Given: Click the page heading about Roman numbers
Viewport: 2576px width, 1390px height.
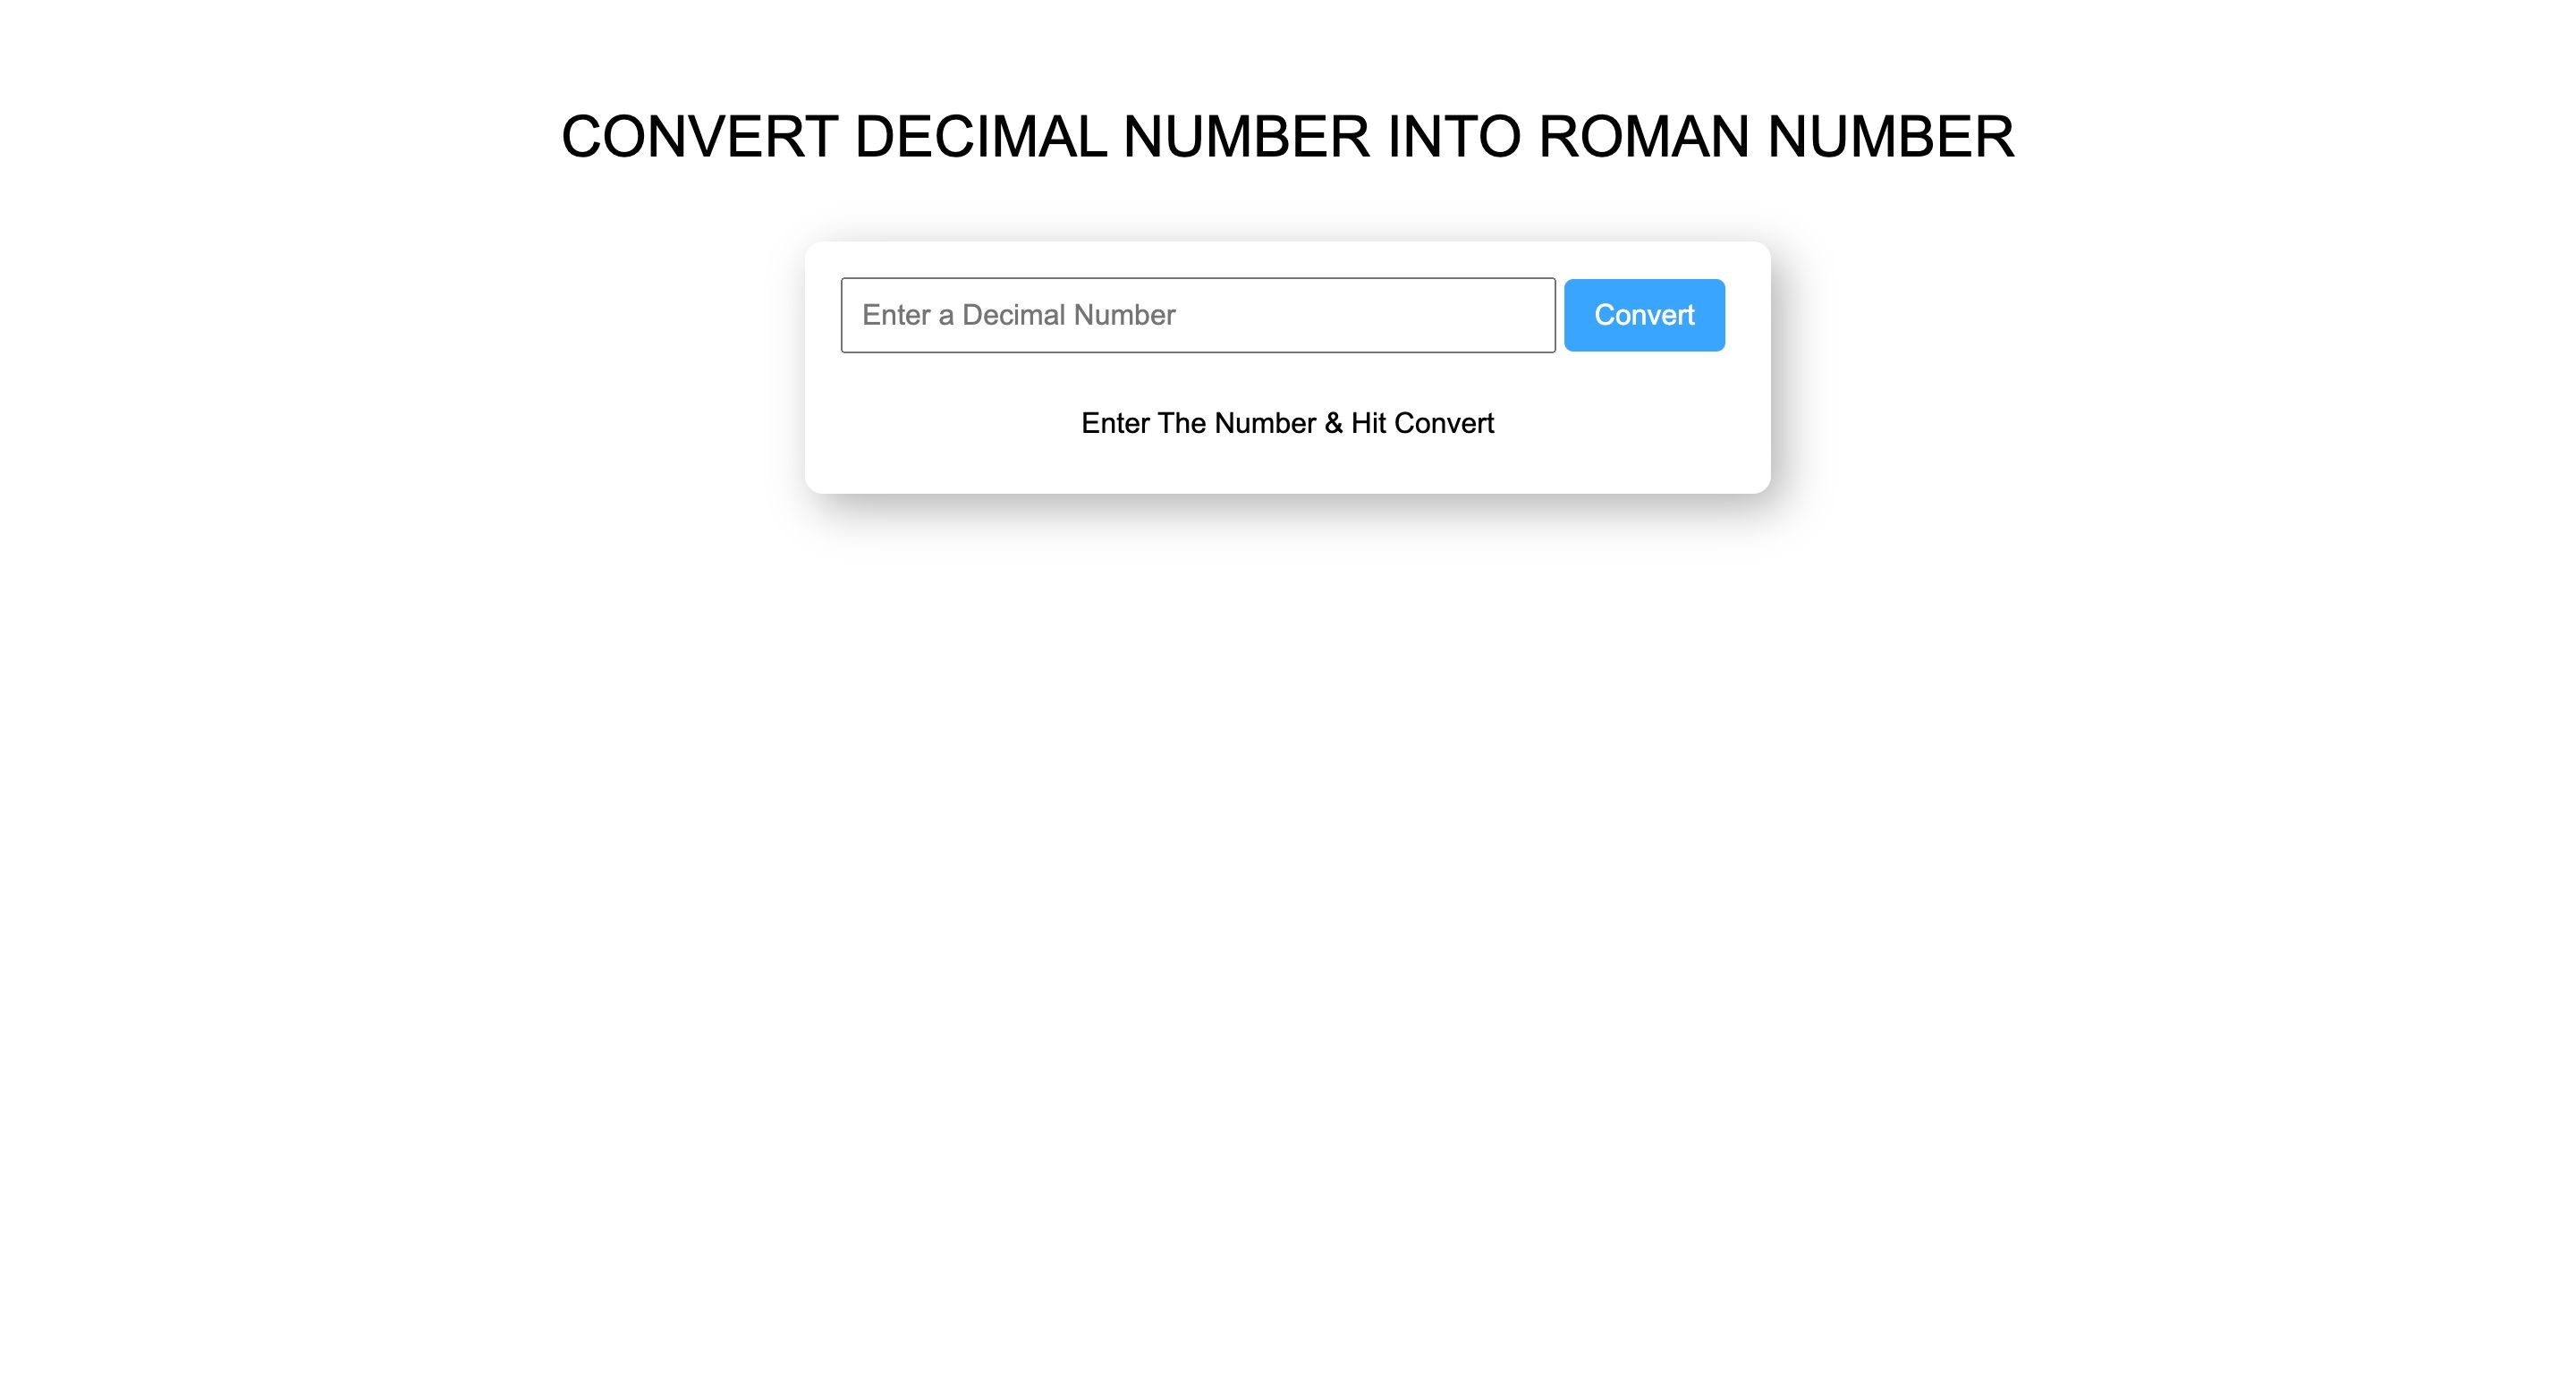Looking at the screenshot, I should (1287, 136).
